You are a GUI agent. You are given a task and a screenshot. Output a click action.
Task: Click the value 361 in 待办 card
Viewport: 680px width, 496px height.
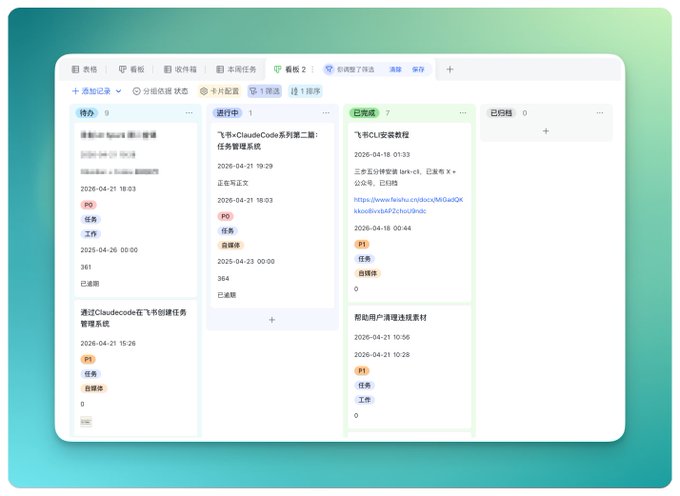[x=86, y=267]
